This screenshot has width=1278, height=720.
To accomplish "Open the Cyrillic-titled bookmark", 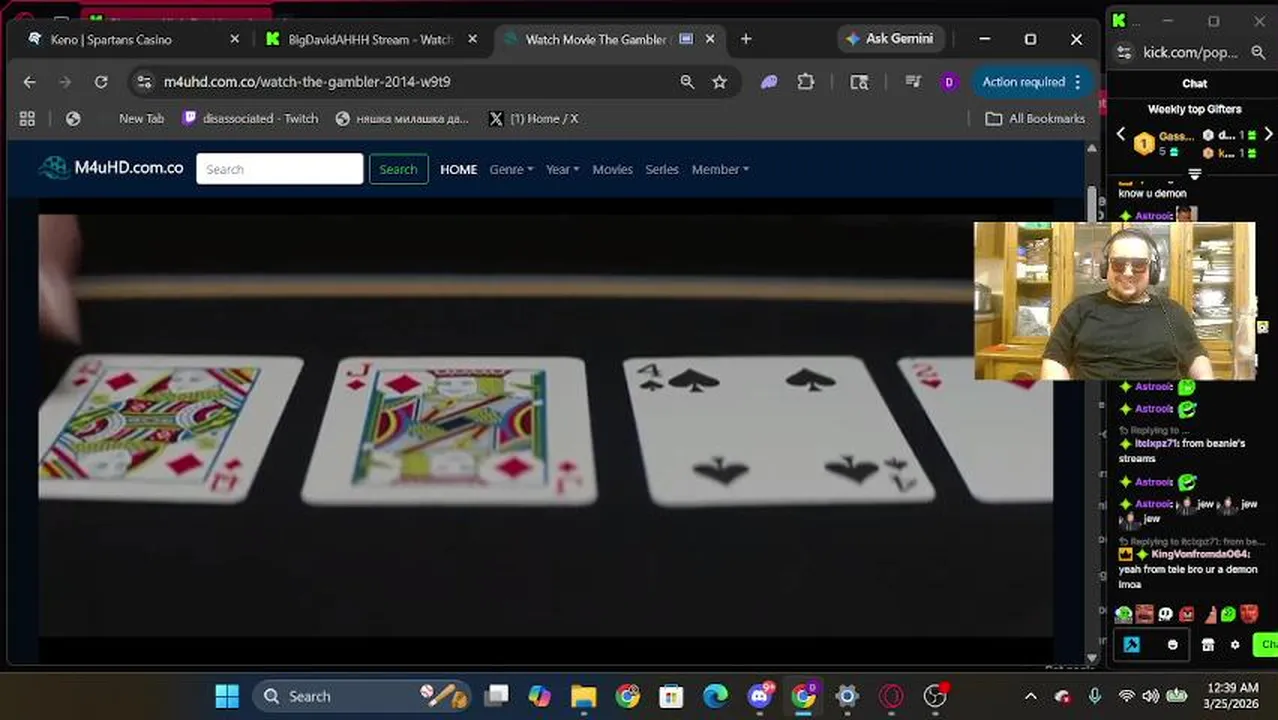I will (x=402, y=118).
